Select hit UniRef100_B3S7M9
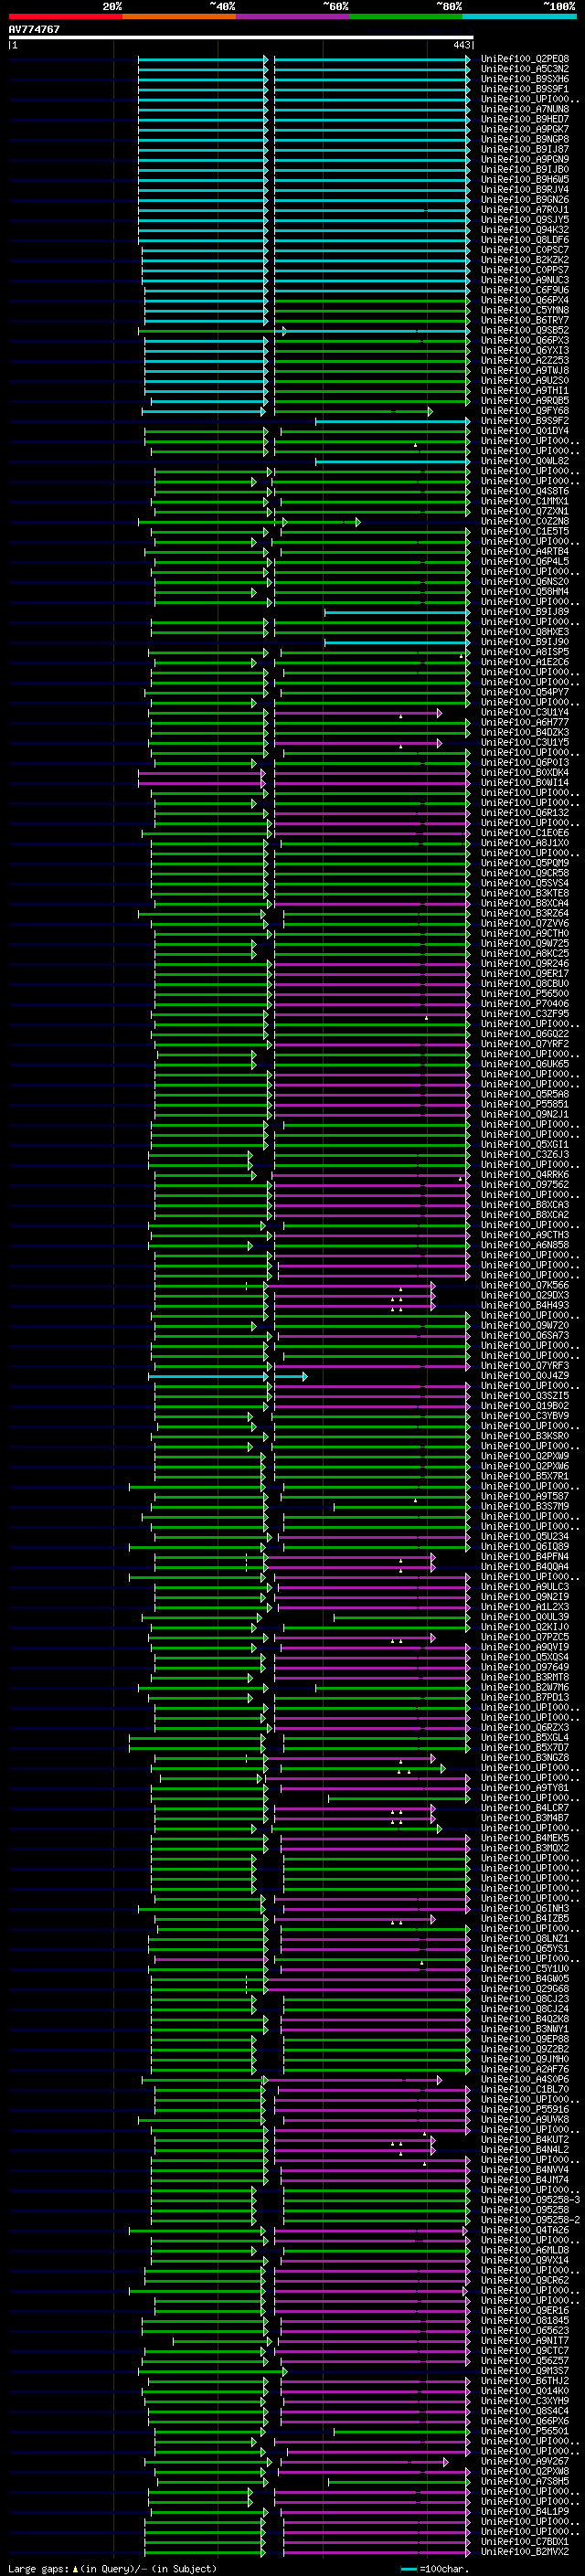The image size is (585, 2576). click(525, 1506)
